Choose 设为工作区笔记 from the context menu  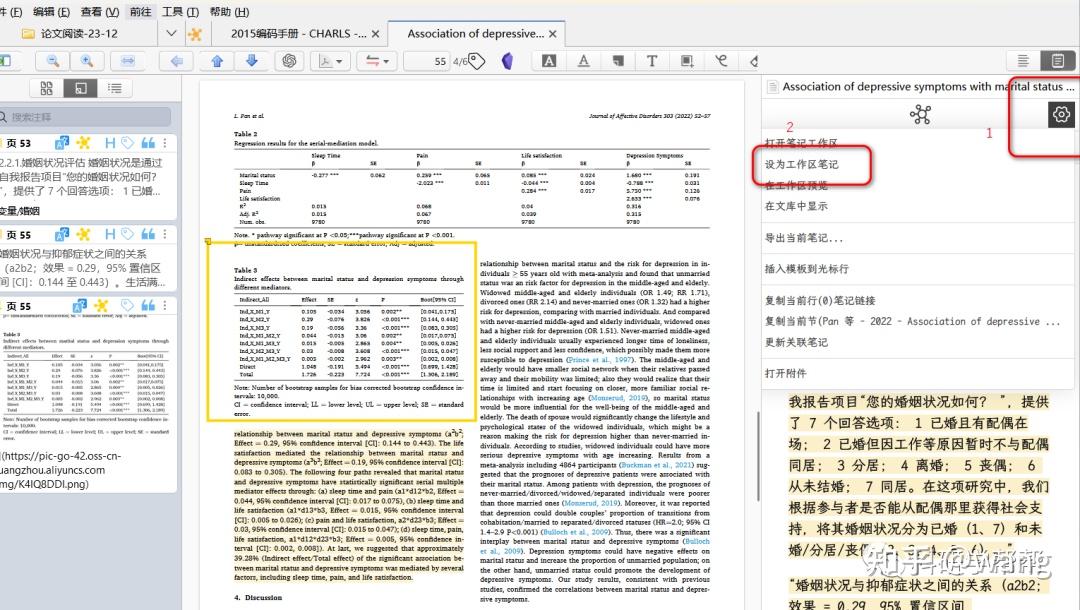point(800,165)
